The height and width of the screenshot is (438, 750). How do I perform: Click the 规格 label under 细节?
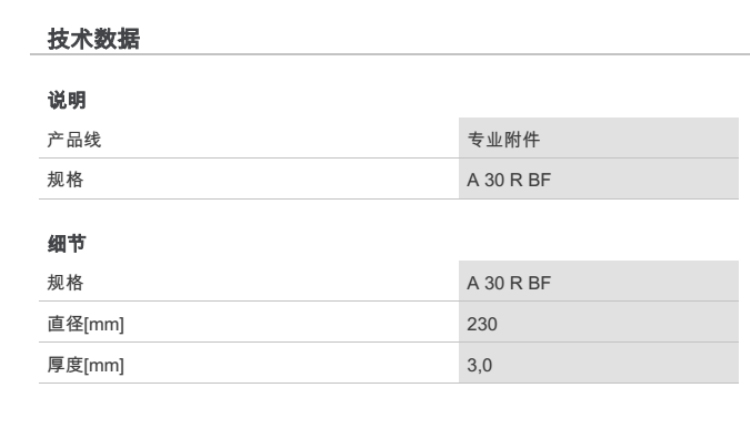(x=65, y=283)
